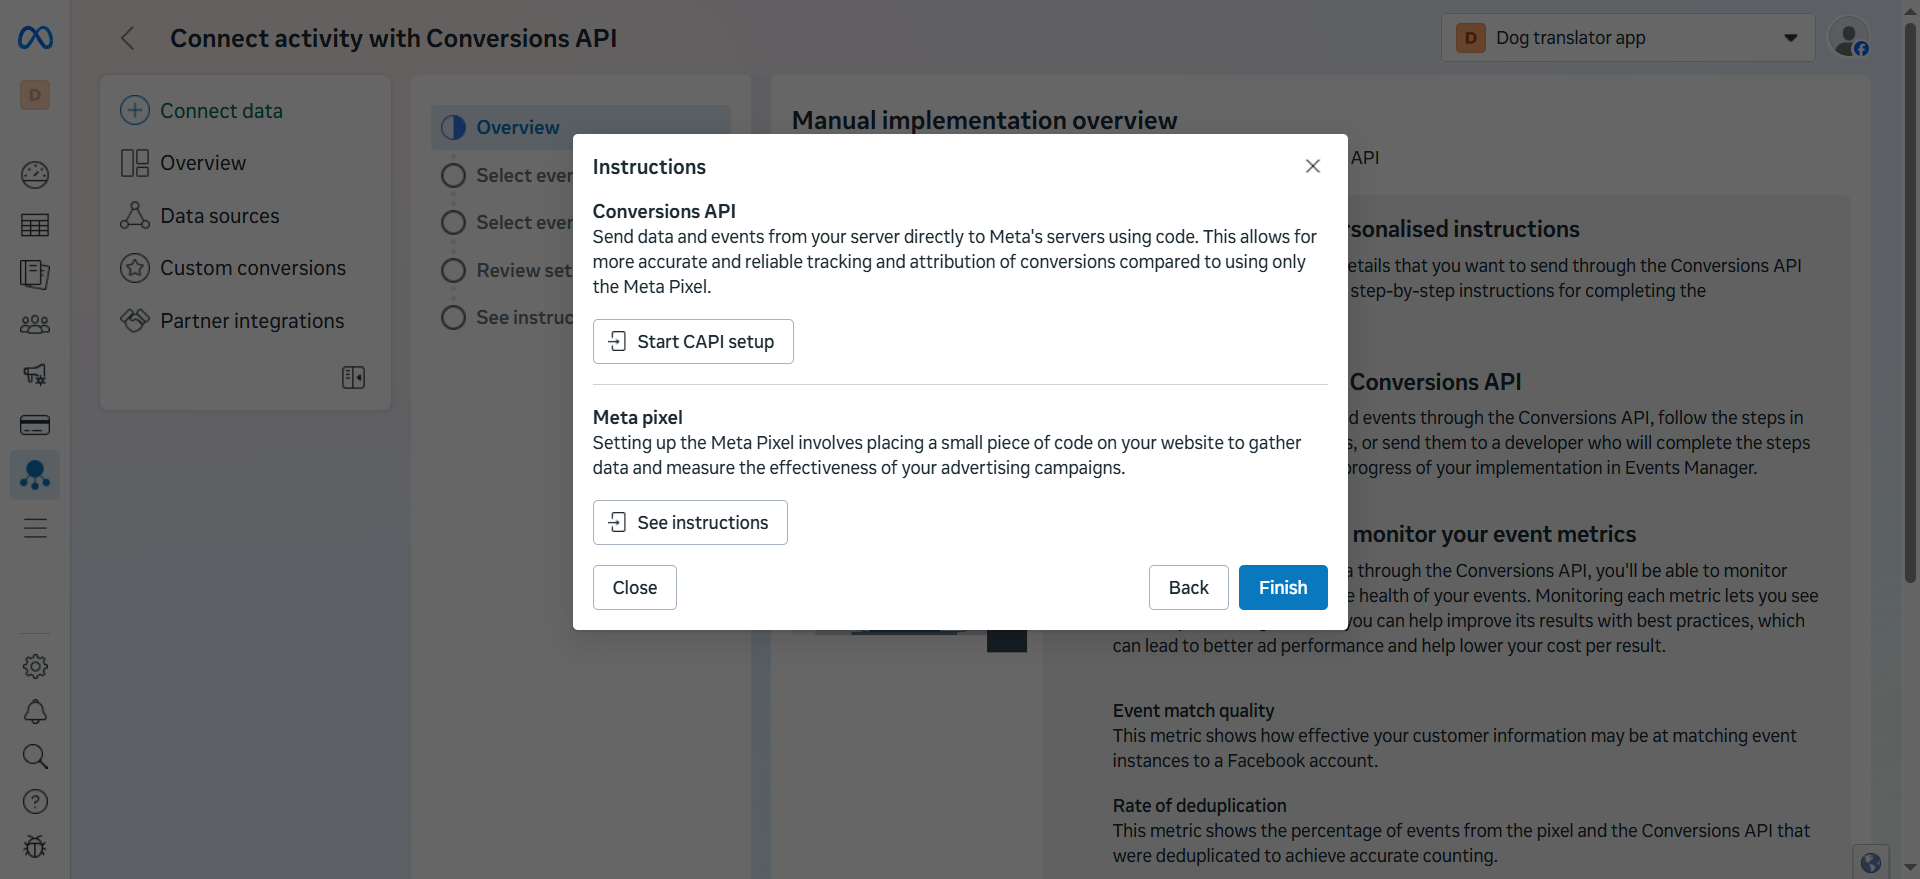Click the search magnifier in left sidebar
The image size is (1920, 879).
[x=35, y=757]
